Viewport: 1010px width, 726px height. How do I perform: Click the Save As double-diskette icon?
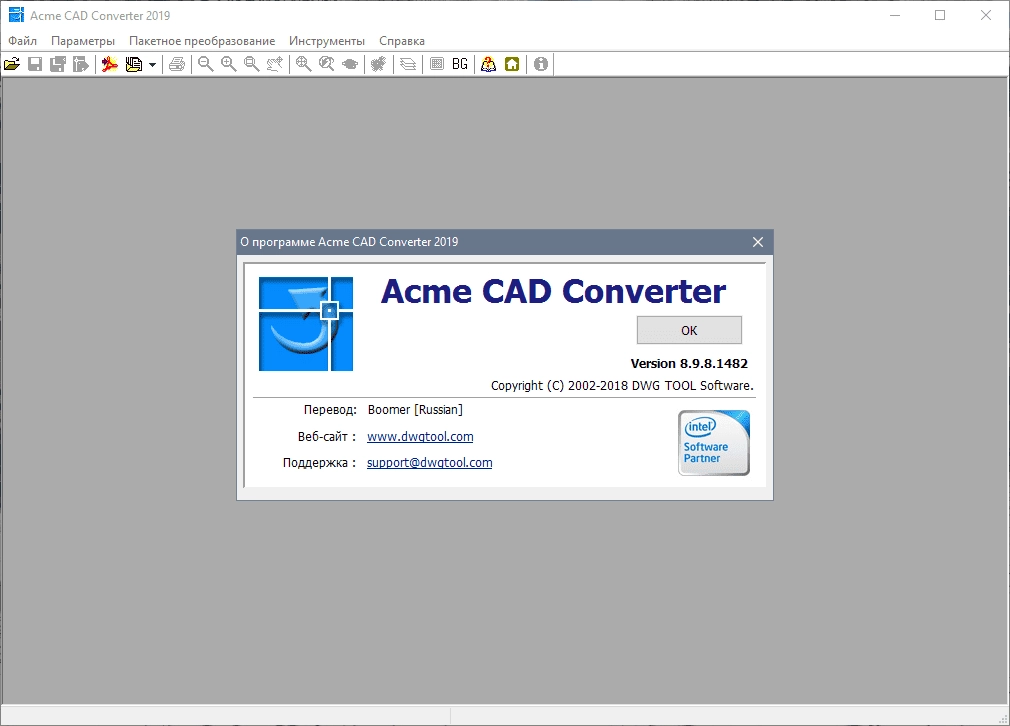pos(58,64)
